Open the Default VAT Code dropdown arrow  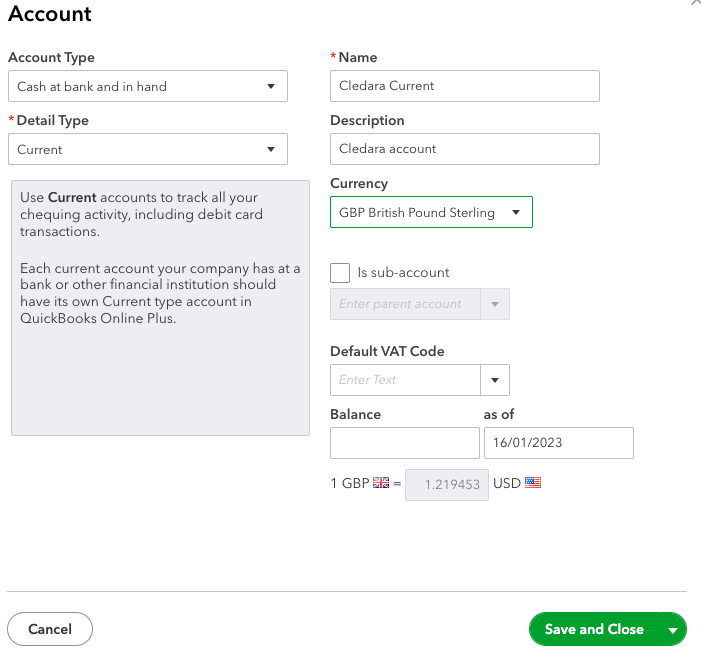[x=495, y=380]
